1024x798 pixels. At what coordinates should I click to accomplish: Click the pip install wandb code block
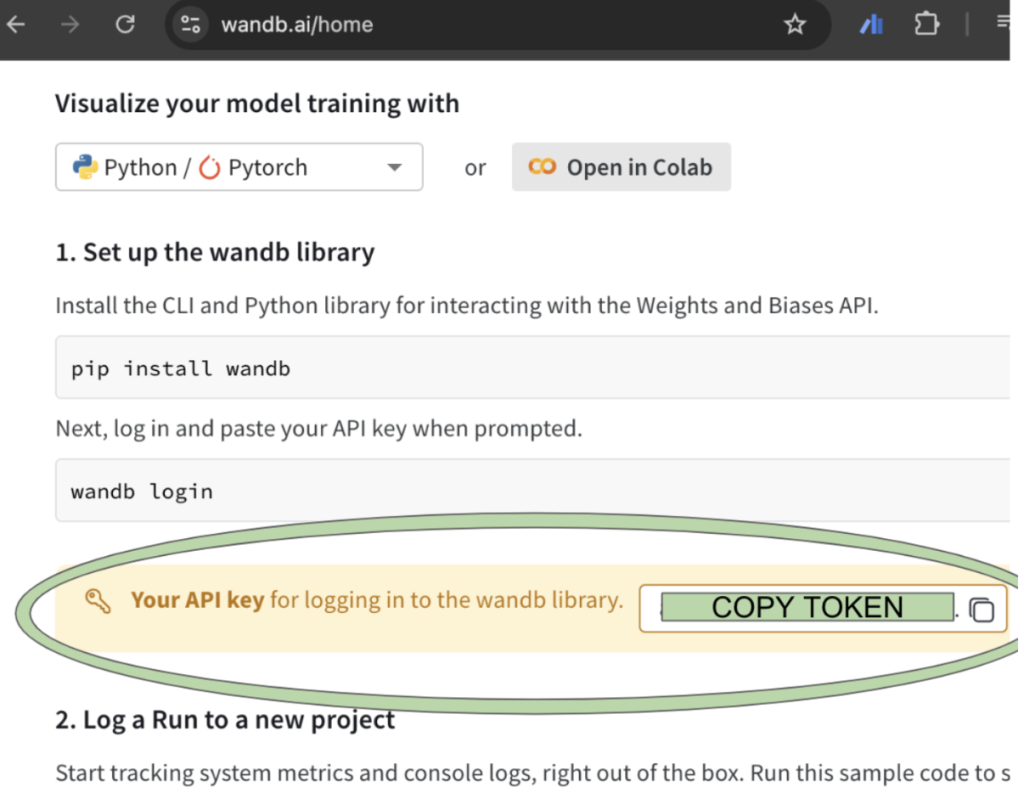coord(532,368)
